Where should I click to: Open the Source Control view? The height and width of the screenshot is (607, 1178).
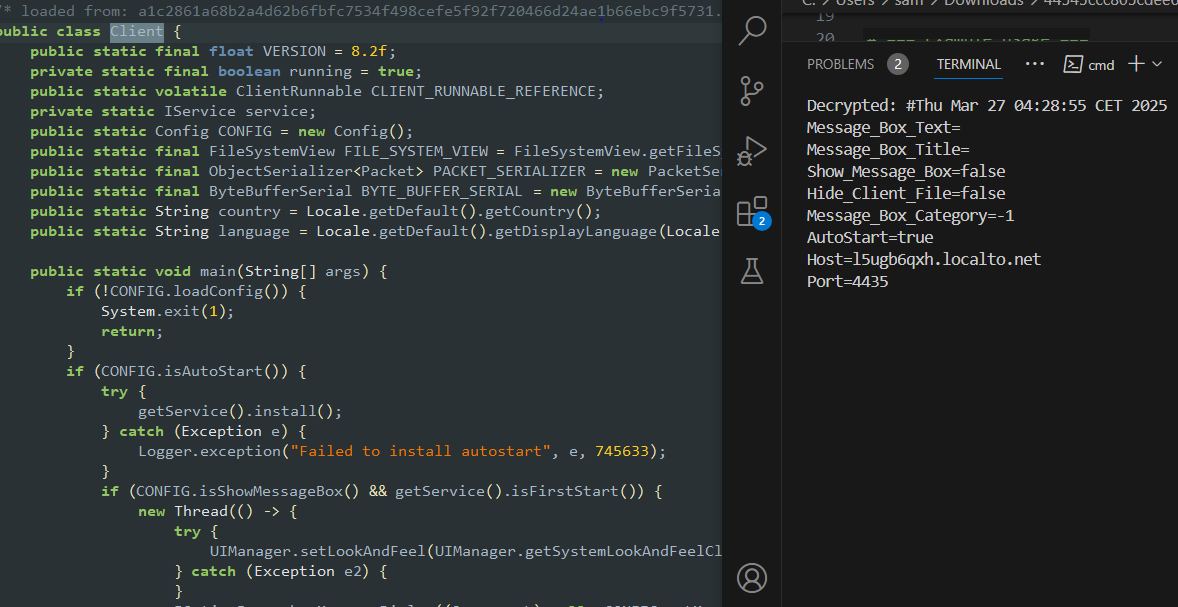[752, 90]
